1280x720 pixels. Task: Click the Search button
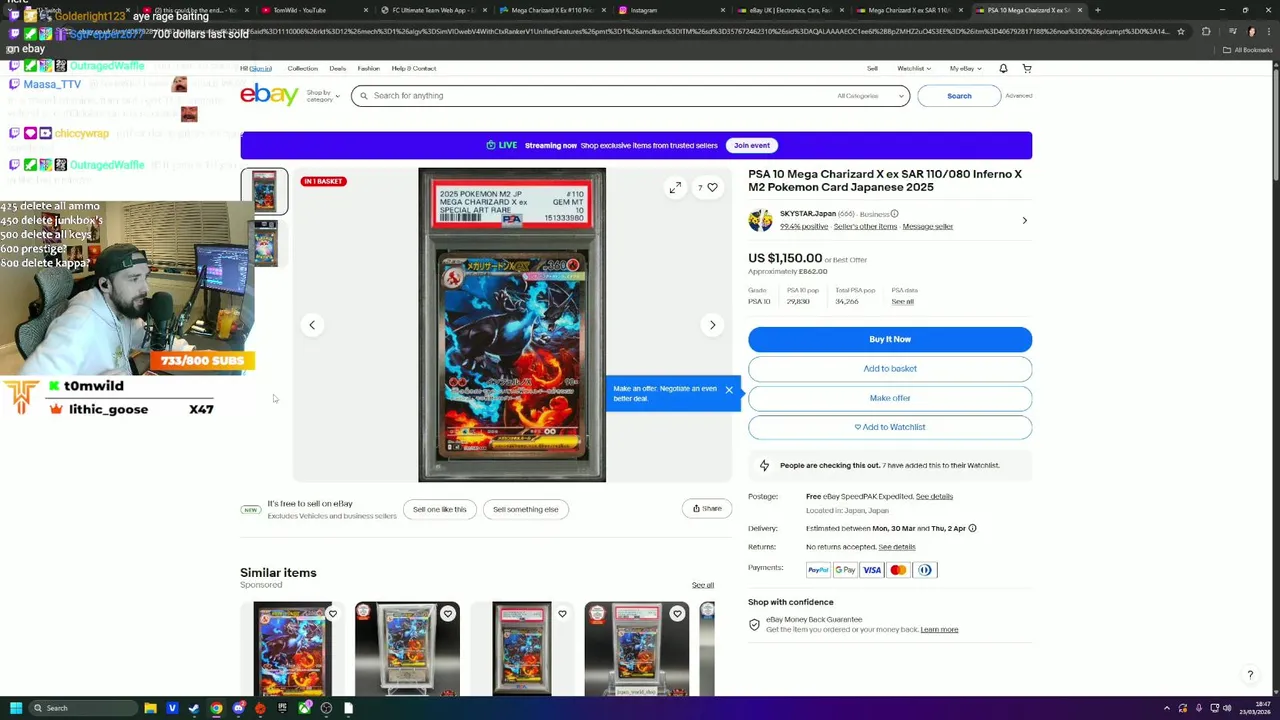click(959, 96)
